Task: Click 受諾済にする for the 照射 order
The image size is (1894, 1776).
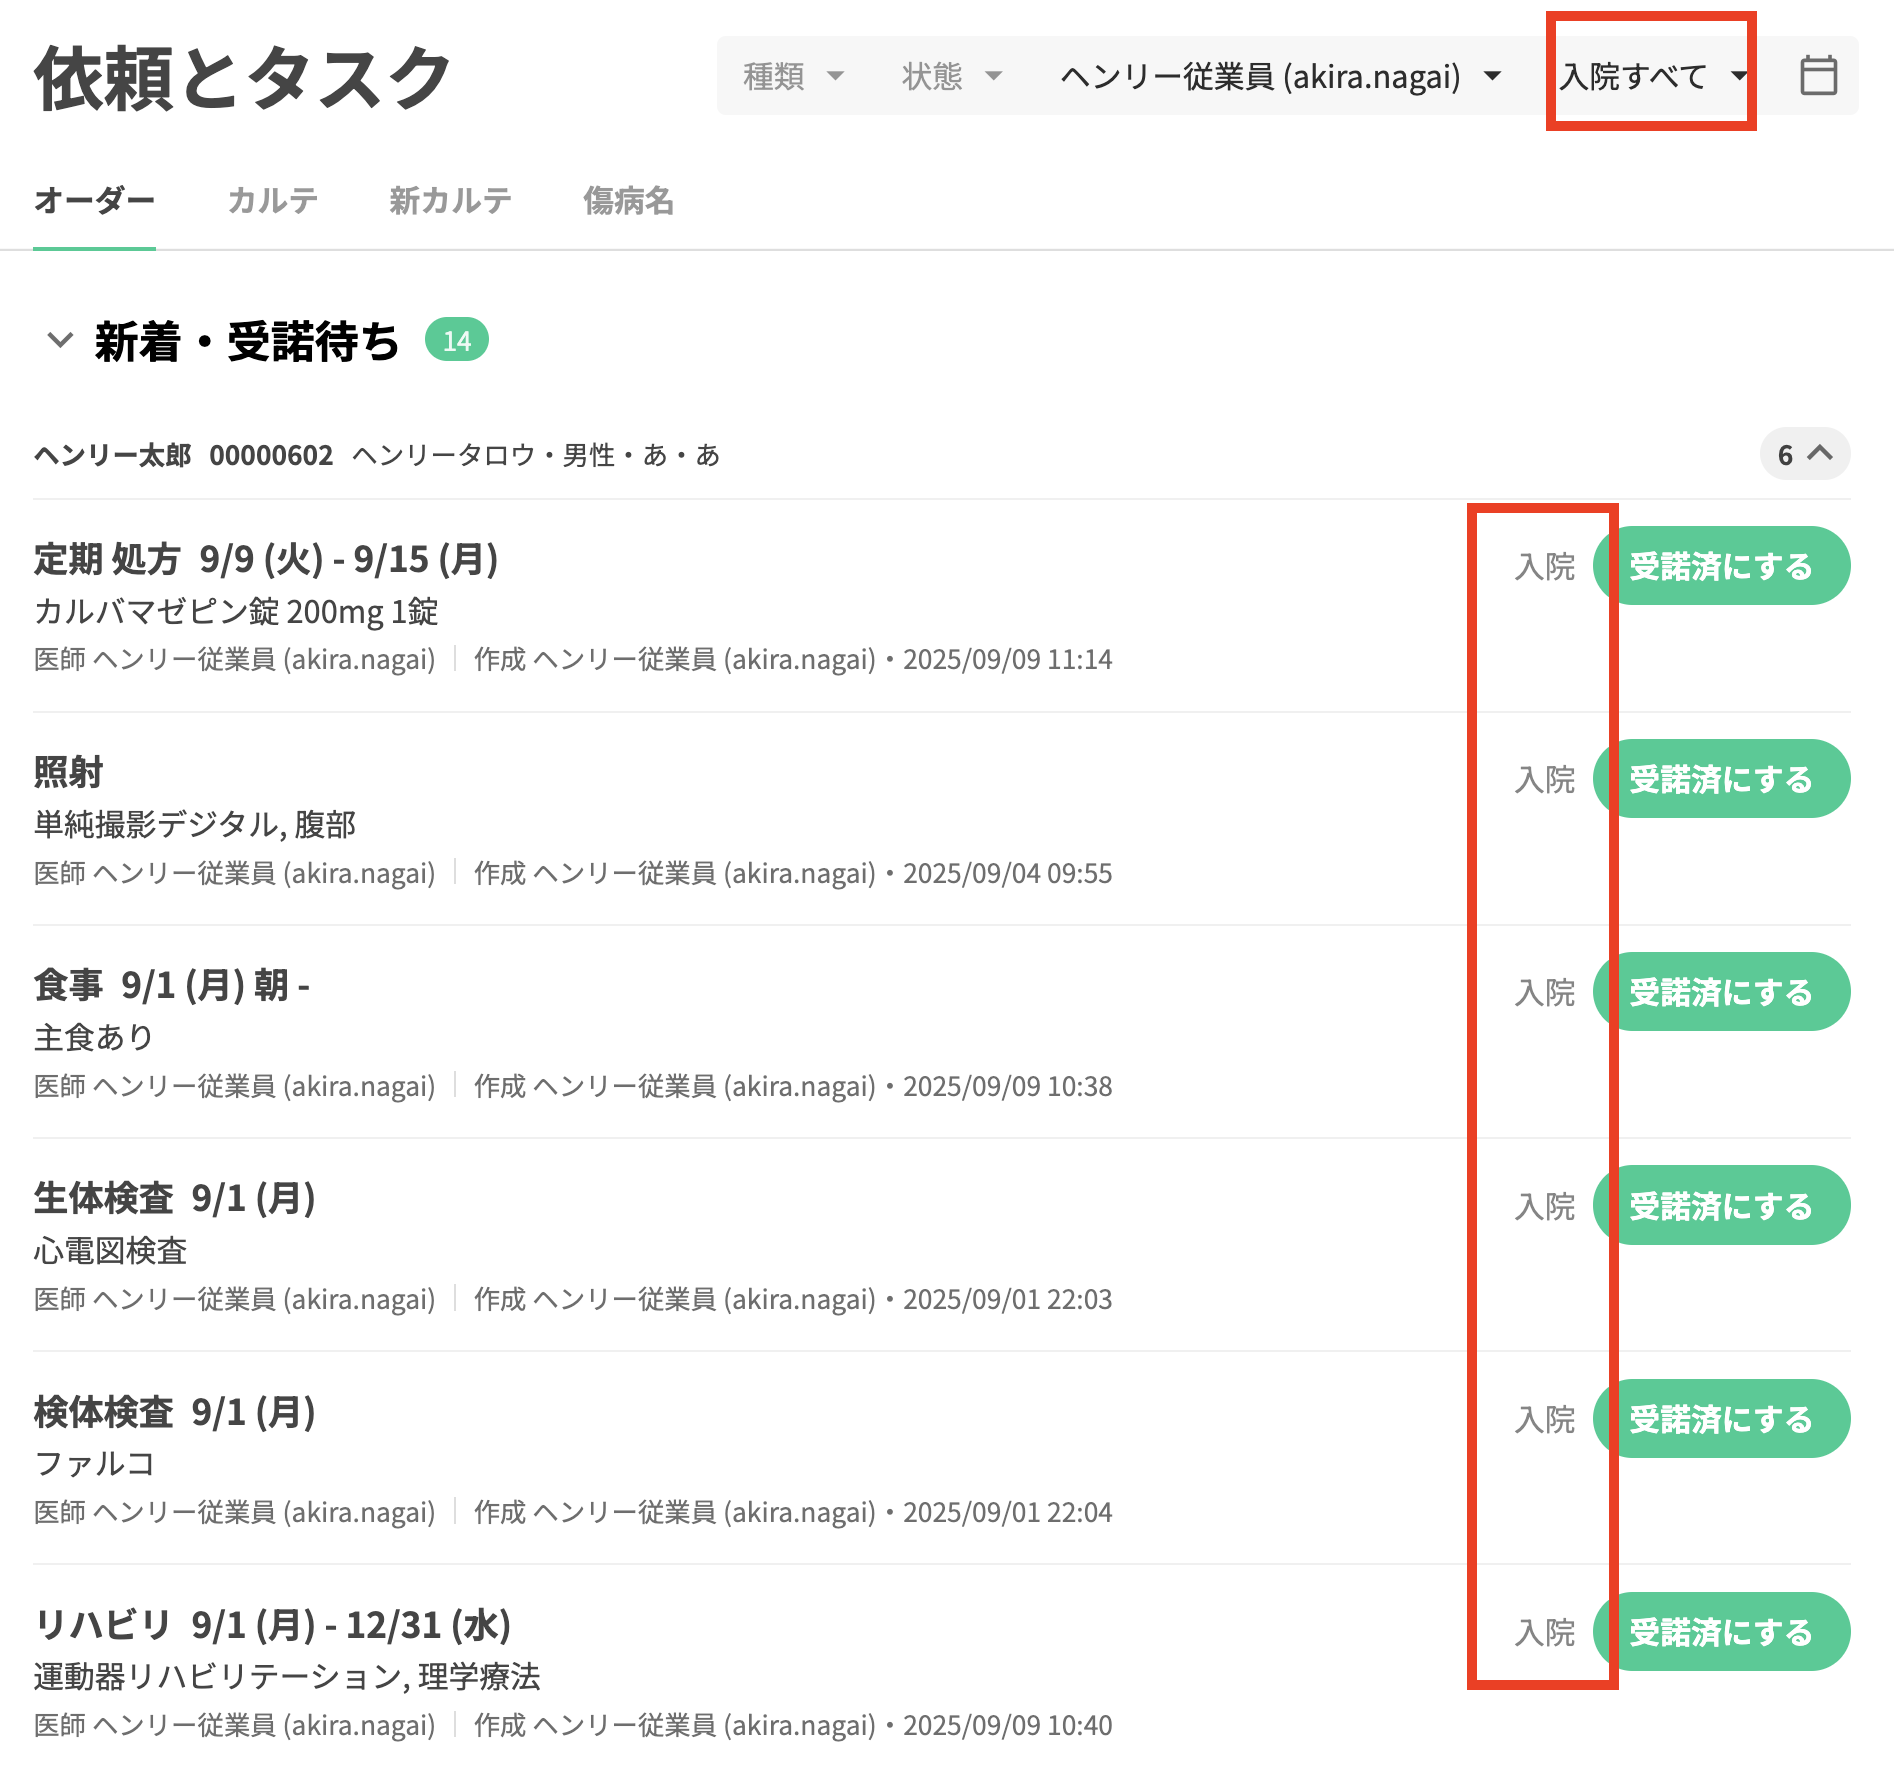Action: 1721,779
